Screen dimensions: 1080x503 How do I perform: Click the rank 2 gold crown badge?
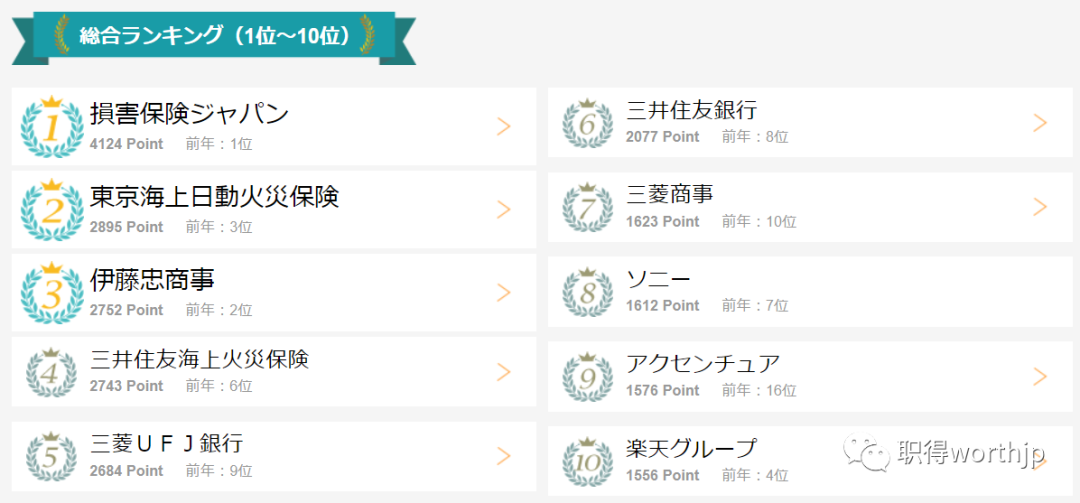[x=52, y=209]
